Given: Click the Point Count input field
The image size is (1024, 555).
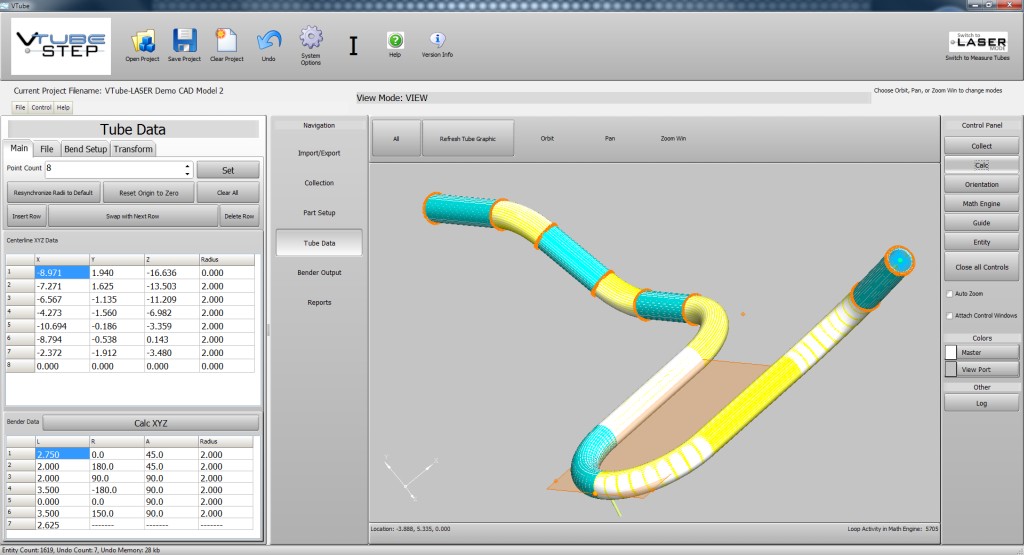Looking at the screenshot, I should pos(113,170).
